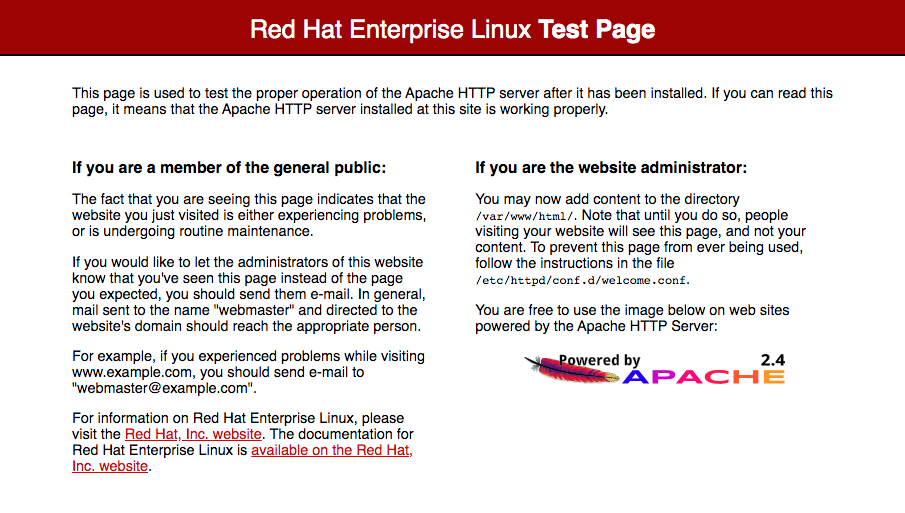
Task: Click the "Test Page" bold header text
Action: coord(596,29)
